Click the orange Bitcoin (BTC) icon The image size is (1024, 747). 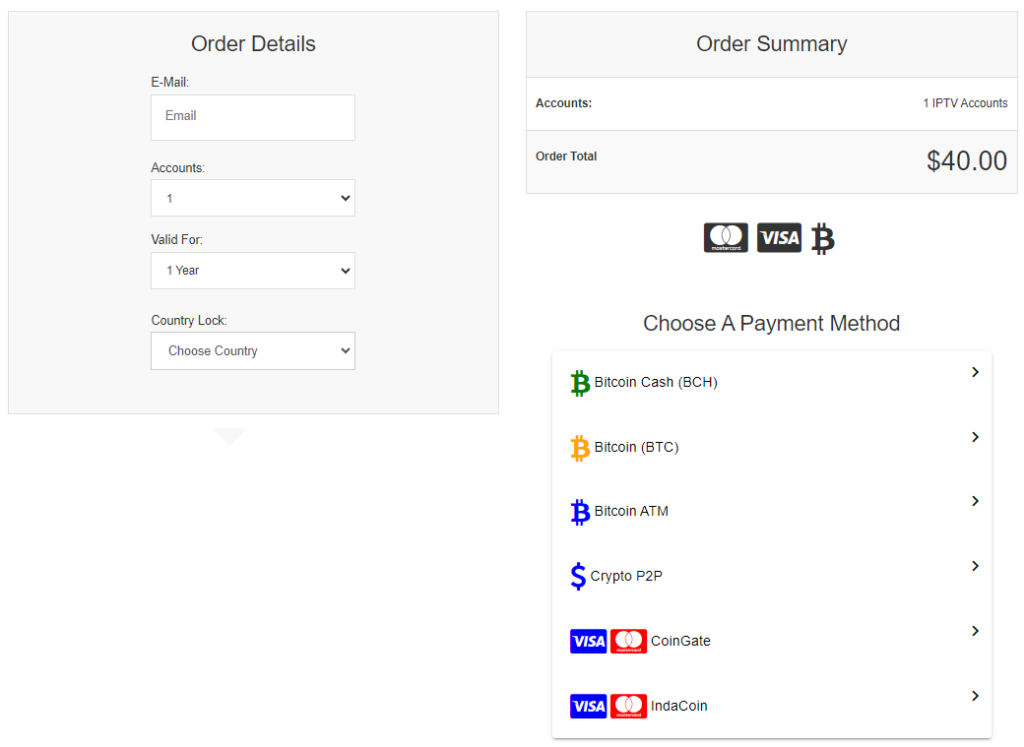pyautogui.click(x=578, y=448)
